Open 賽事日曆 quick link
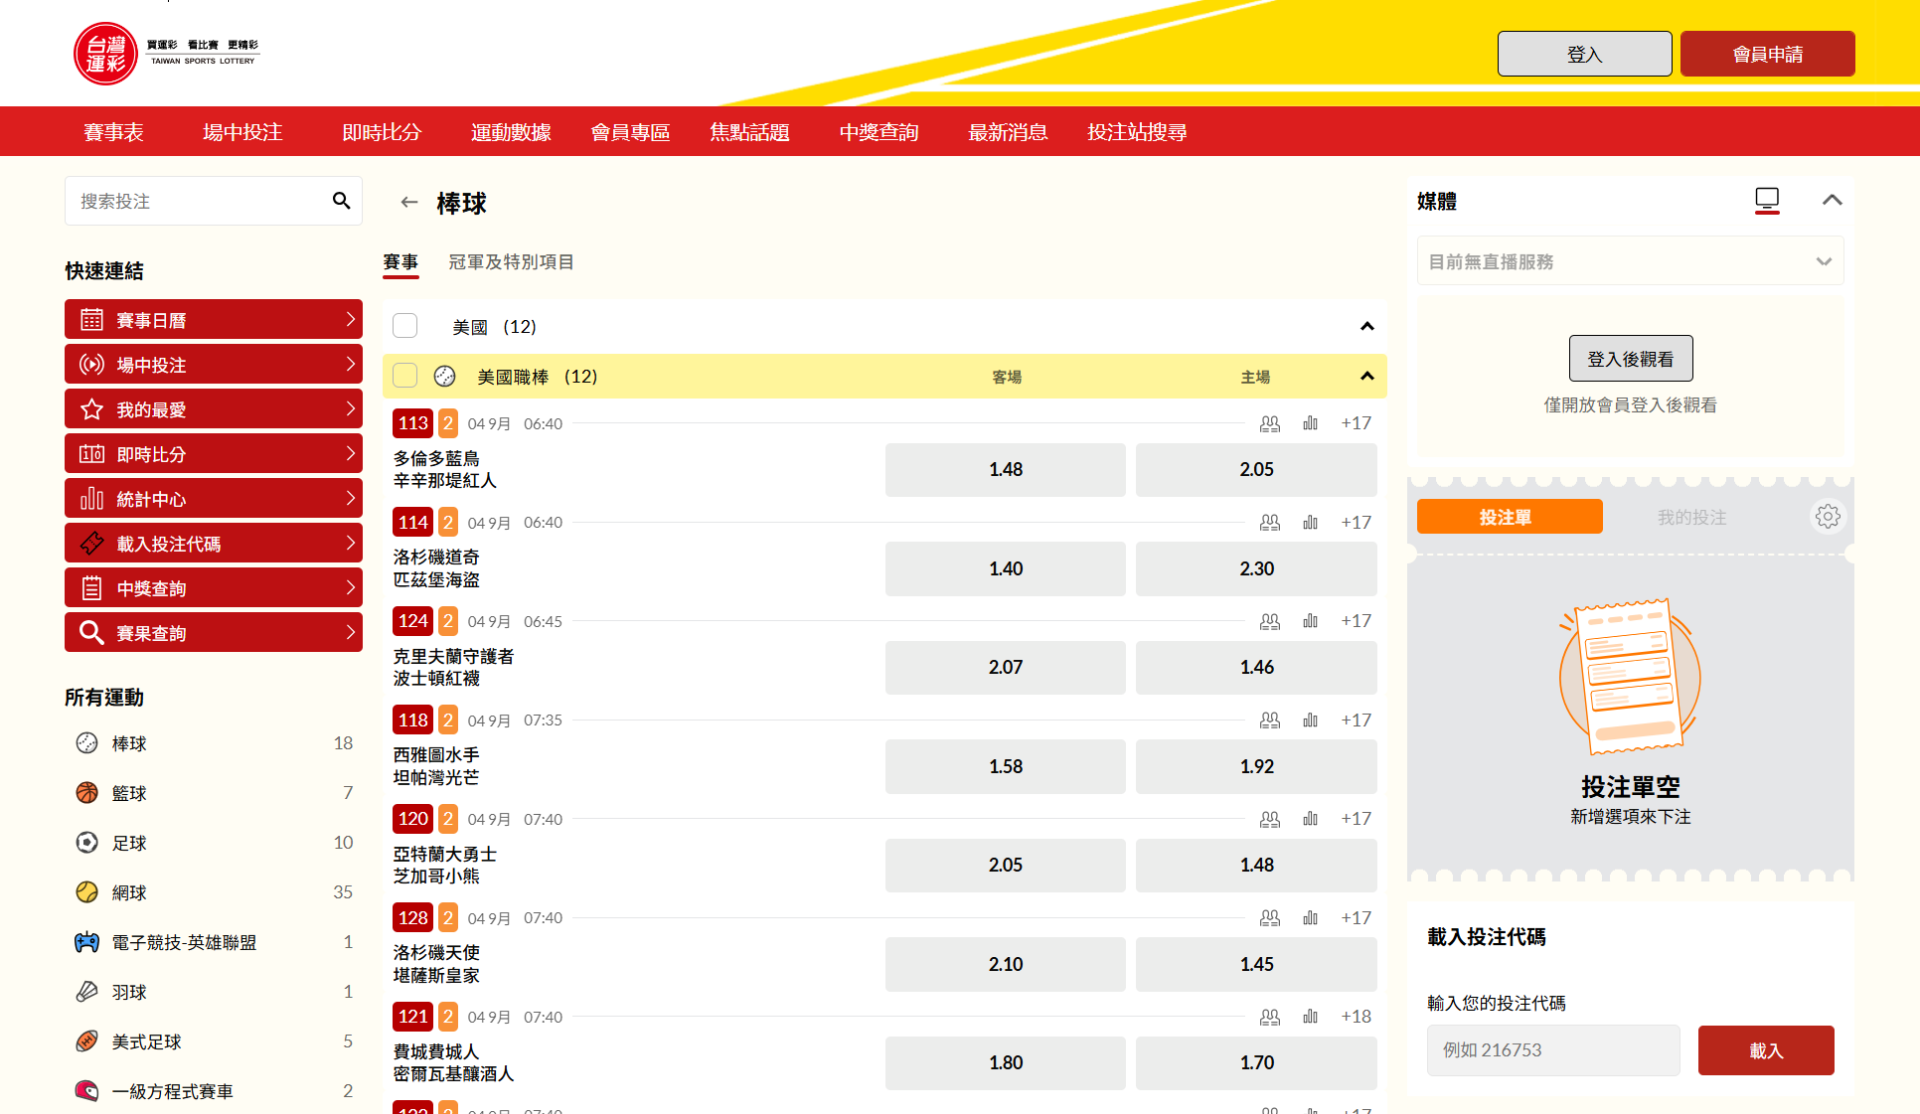The width and height of the screenshot is (1920, 1114). (x=213, y=320)
